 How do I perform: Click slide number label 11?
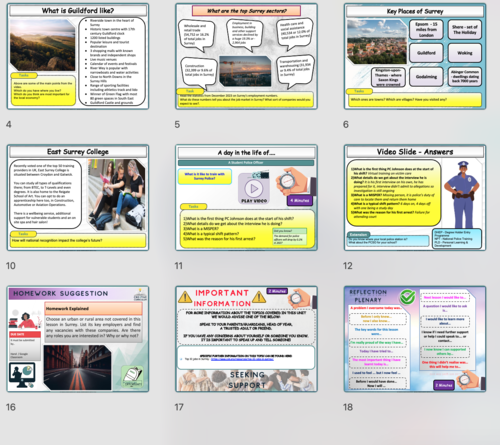[179, 266]
